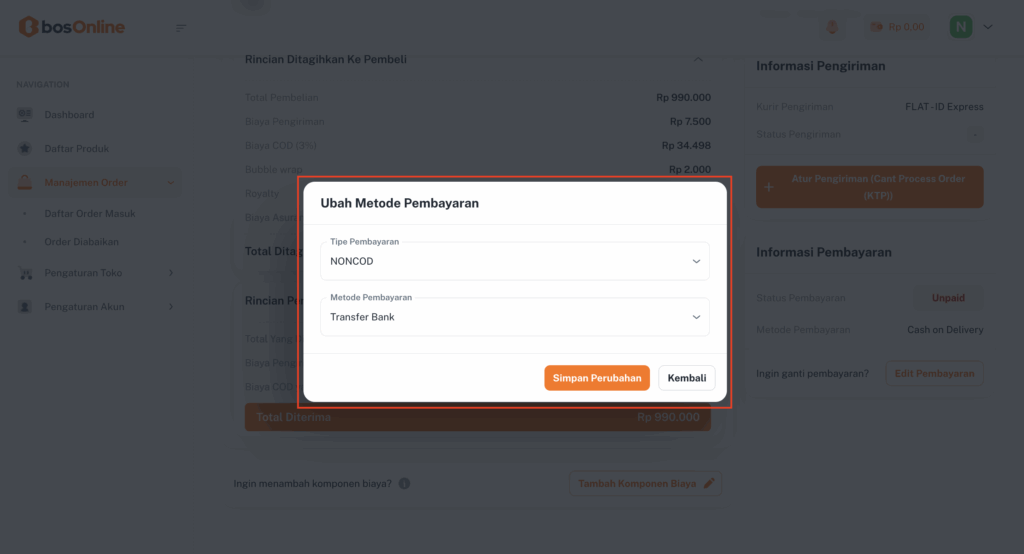Click the info icon beside 'Ingin menambah komponen biaya?'
The image size is (1024, 554).
404,484
